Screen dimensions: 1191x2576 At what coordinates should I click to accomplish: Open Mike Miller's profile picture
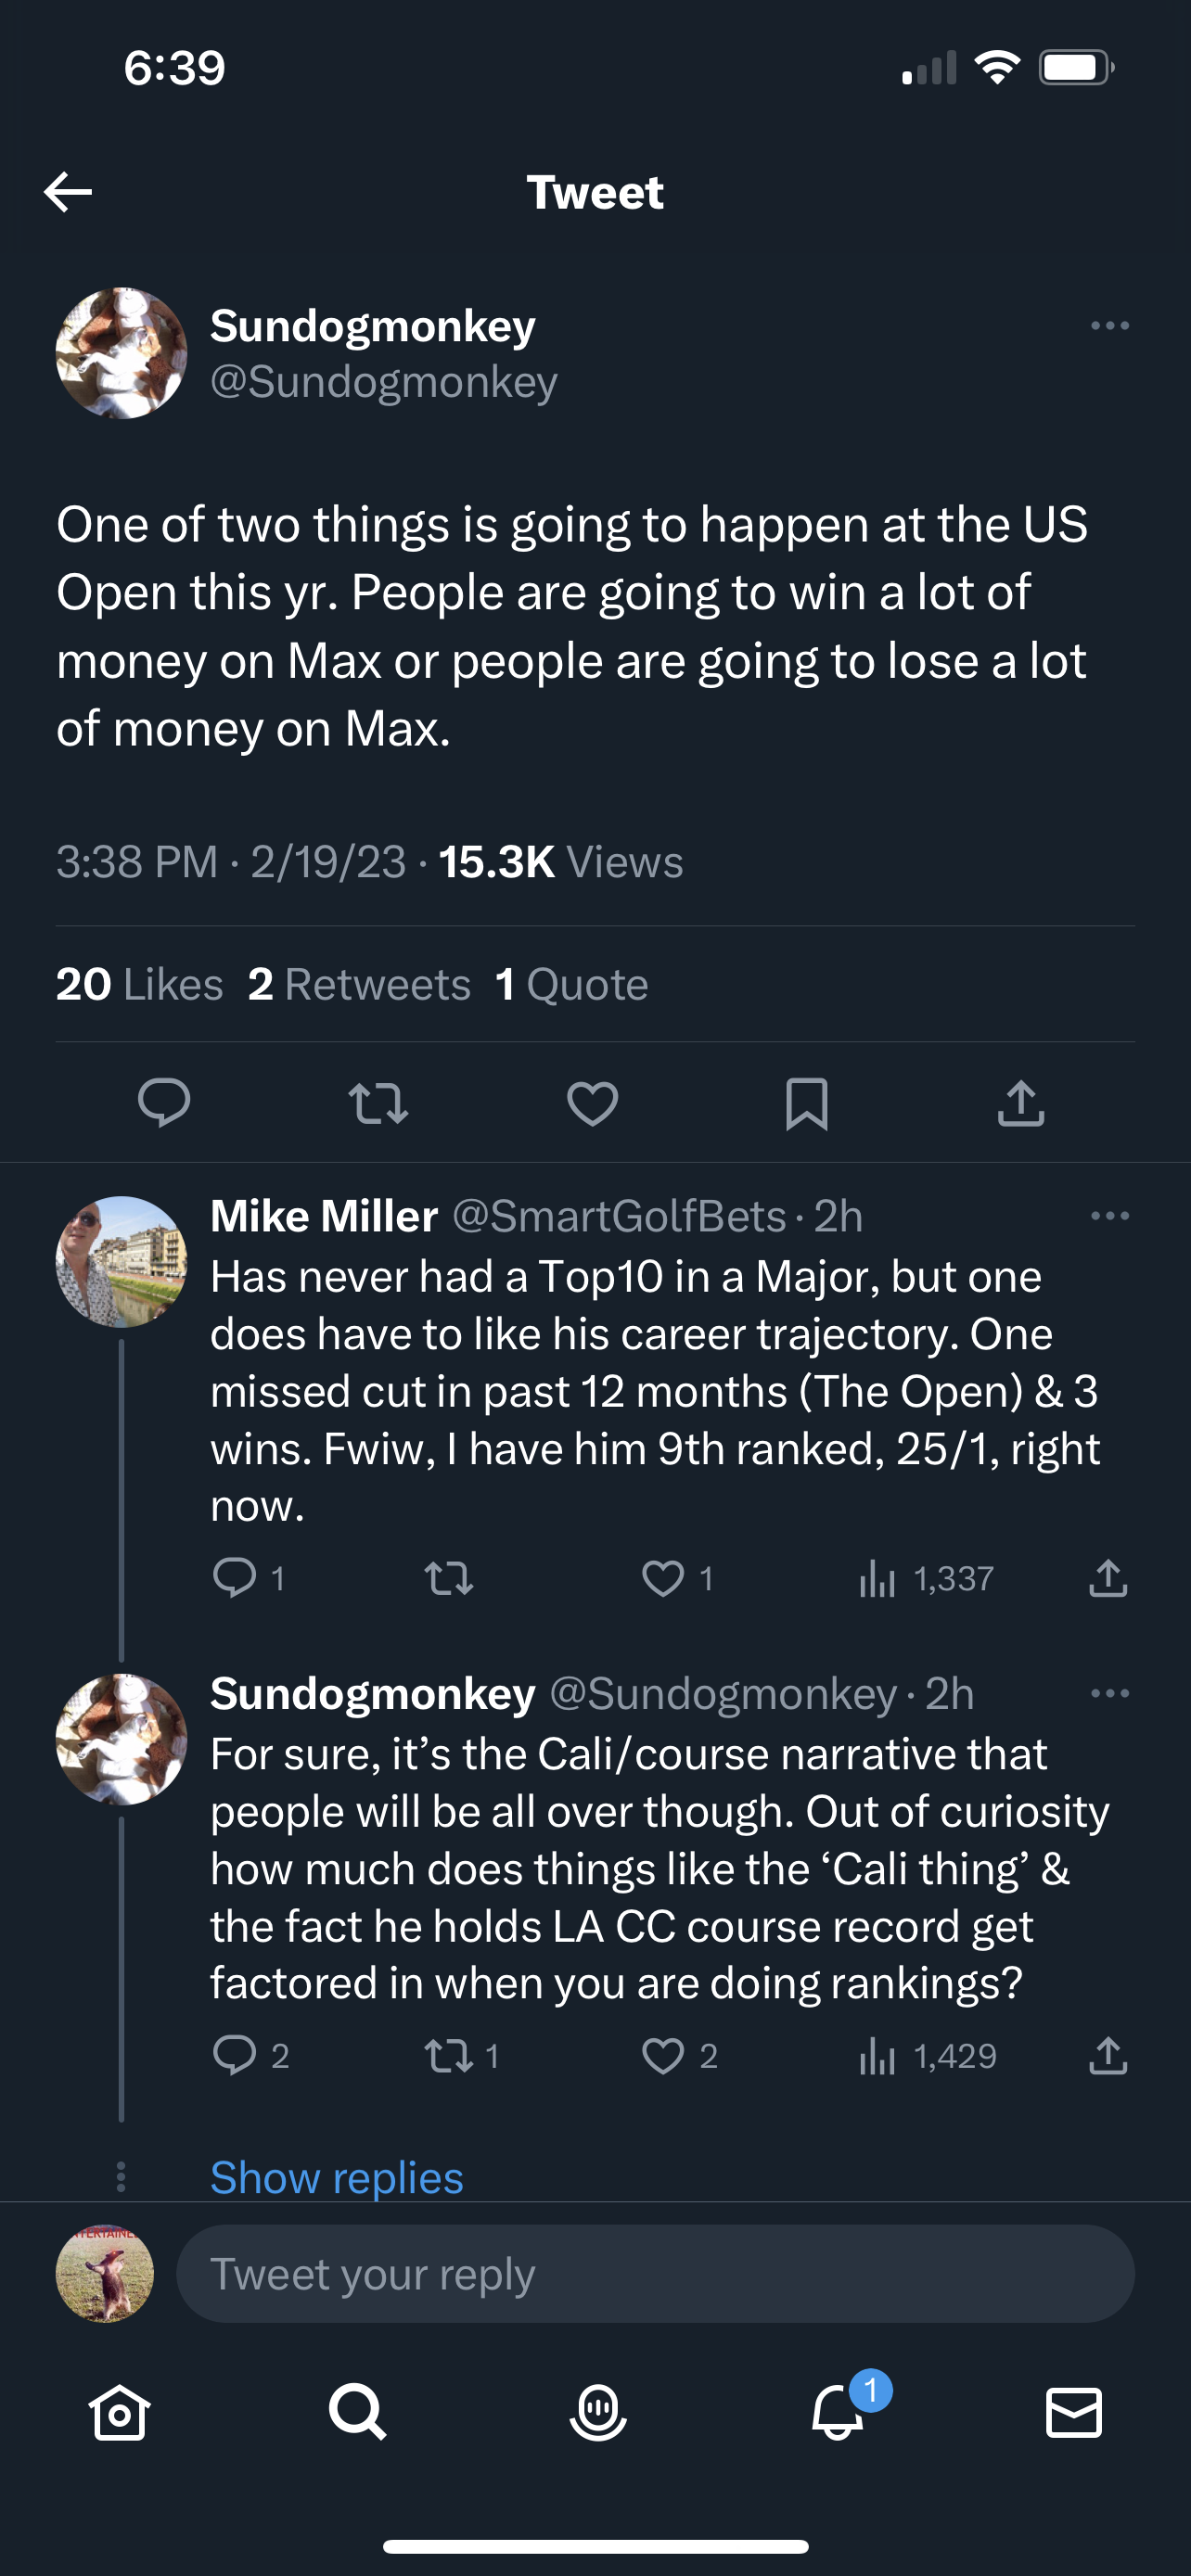121,1262
